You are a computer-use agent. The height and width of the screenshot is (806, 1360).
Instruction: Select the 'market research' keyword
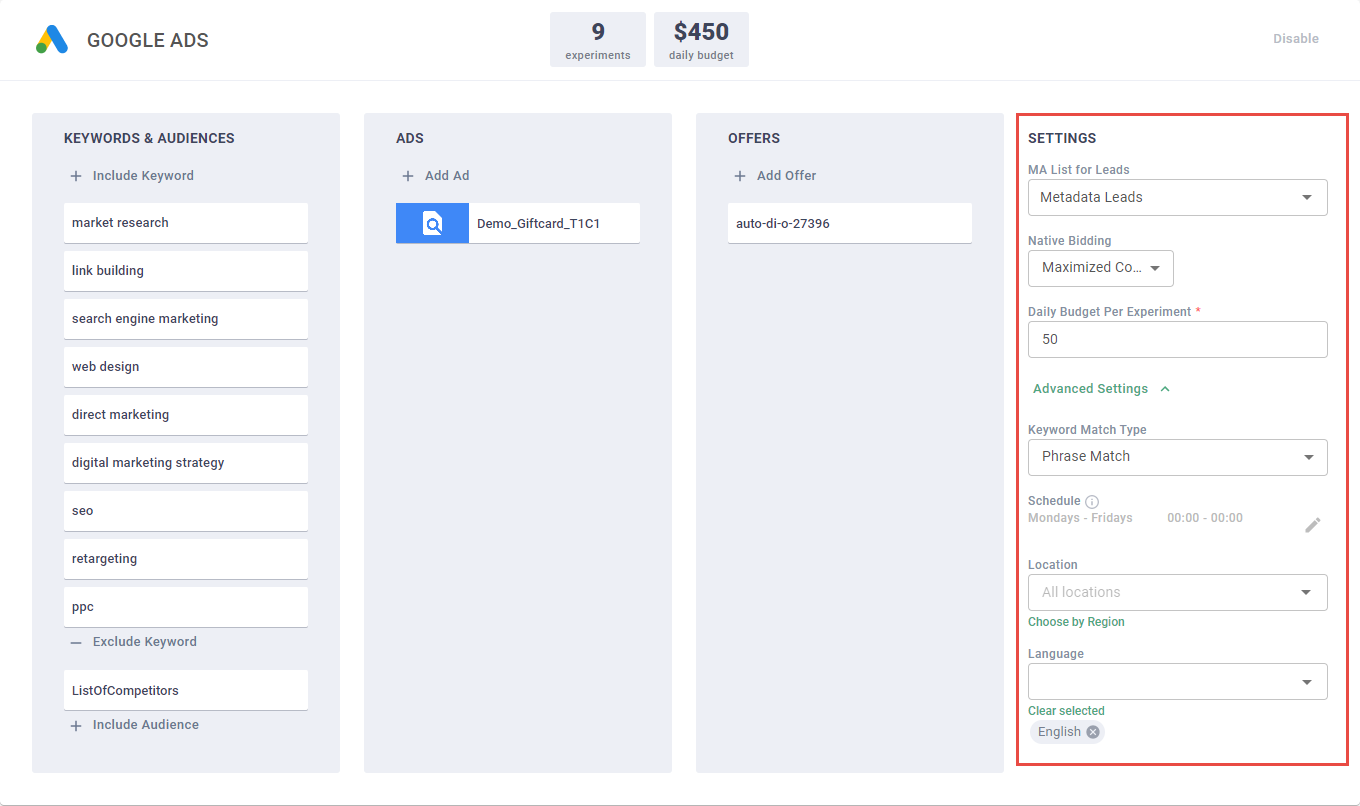point(185,223)
